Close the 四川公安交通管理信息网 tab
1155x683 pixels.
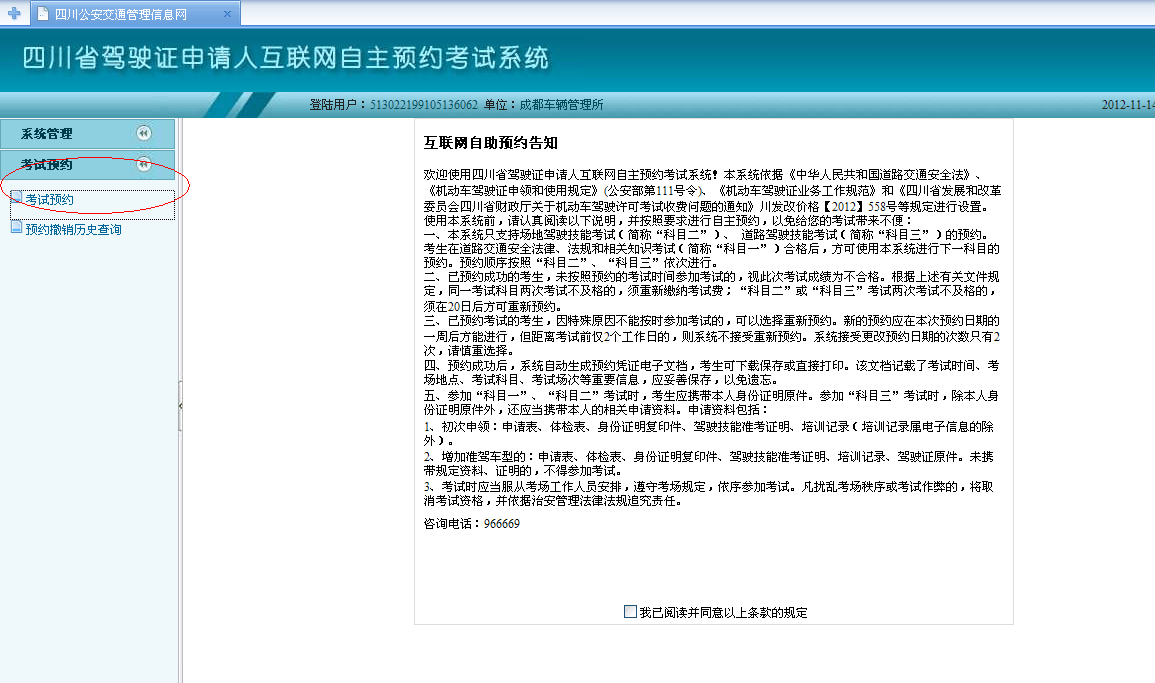227,14
